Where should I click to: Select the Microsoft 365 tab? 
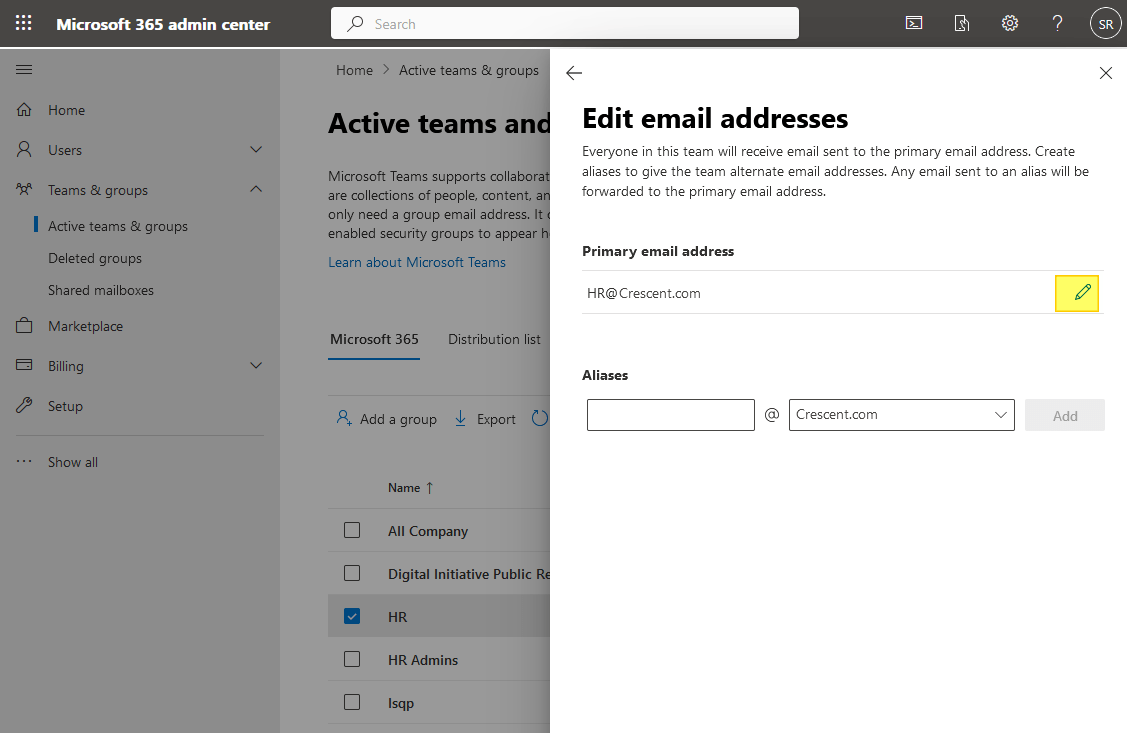tap(374, 339)
